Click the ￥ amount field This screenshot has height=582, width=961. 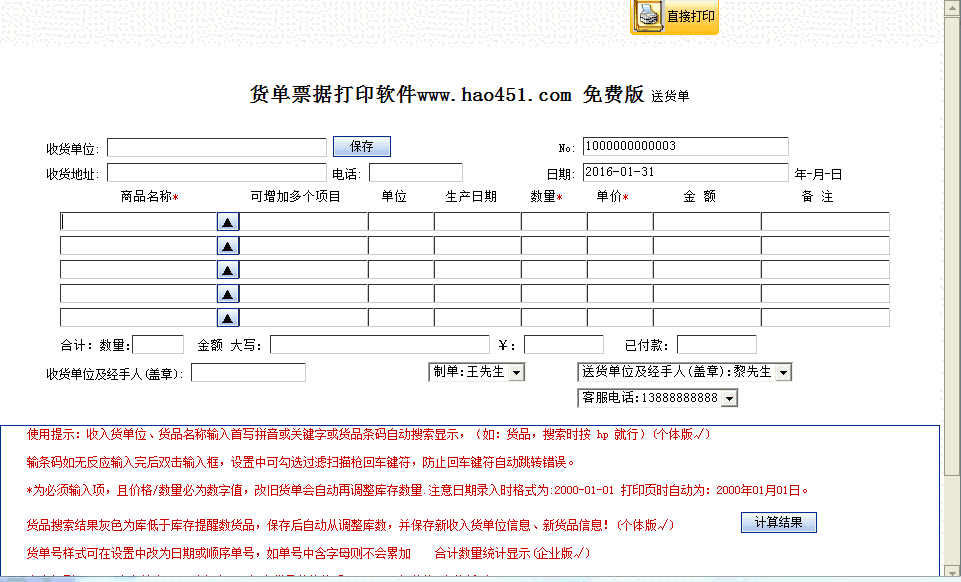coord(564,345)
